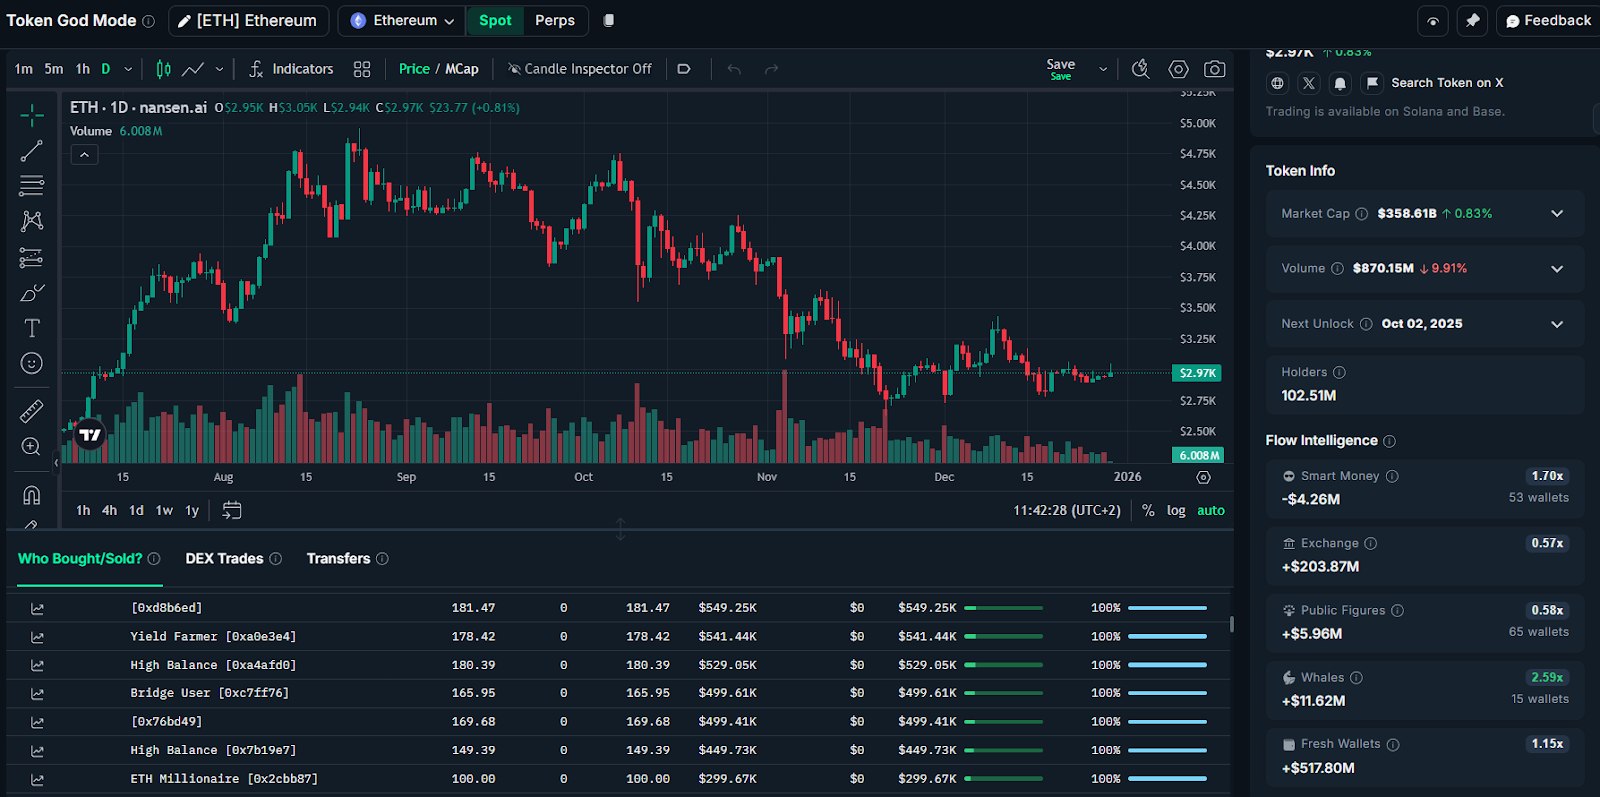
Task: Switch to the DEX Trades tab
Action: [x=224, y=559]
